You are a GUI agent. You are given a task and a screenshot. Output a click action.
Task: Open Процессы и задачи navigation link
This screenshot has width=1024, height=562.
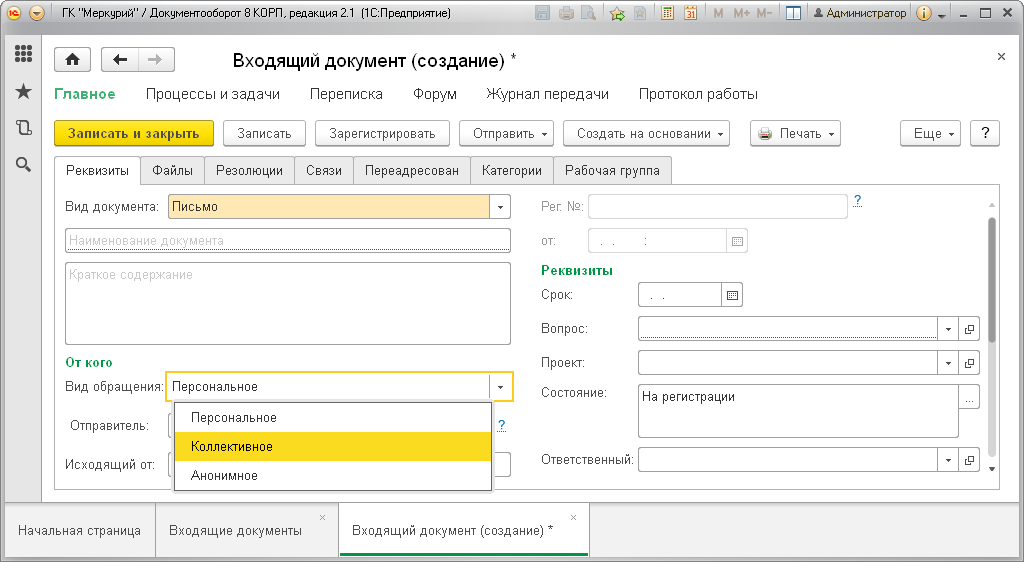pos(213,94)
